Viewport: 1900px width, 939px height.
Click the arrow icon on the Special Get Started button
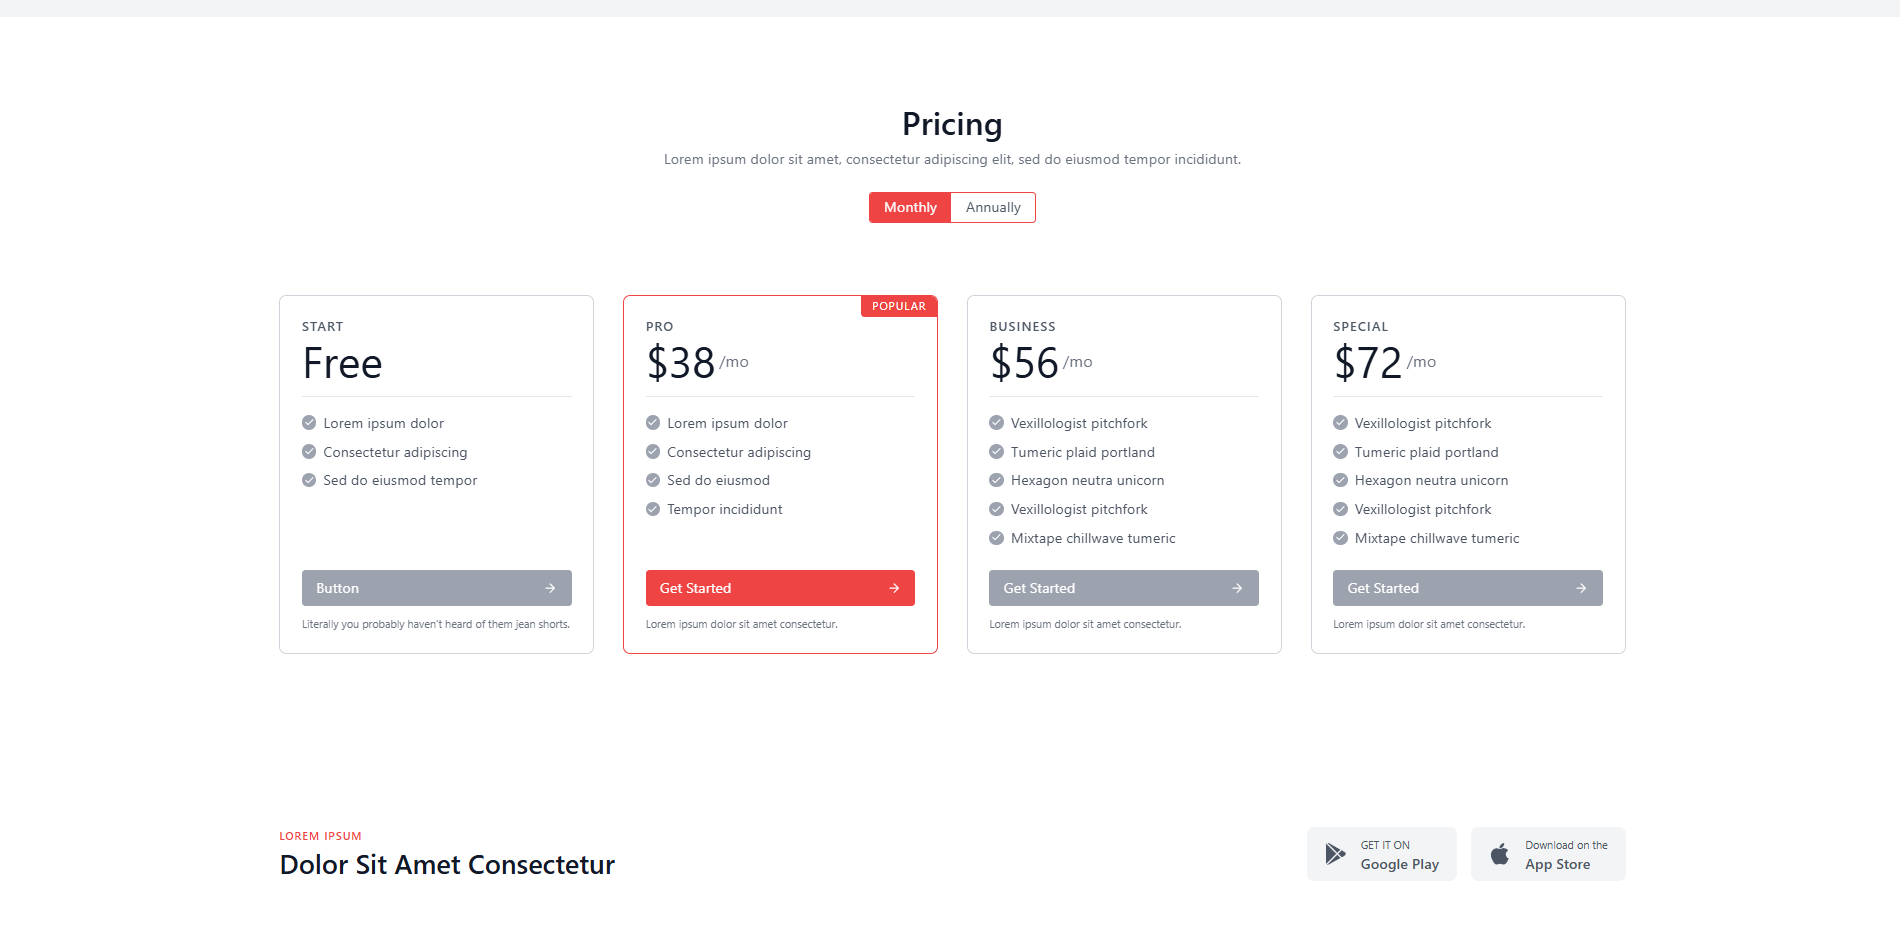click(1581, 588)
